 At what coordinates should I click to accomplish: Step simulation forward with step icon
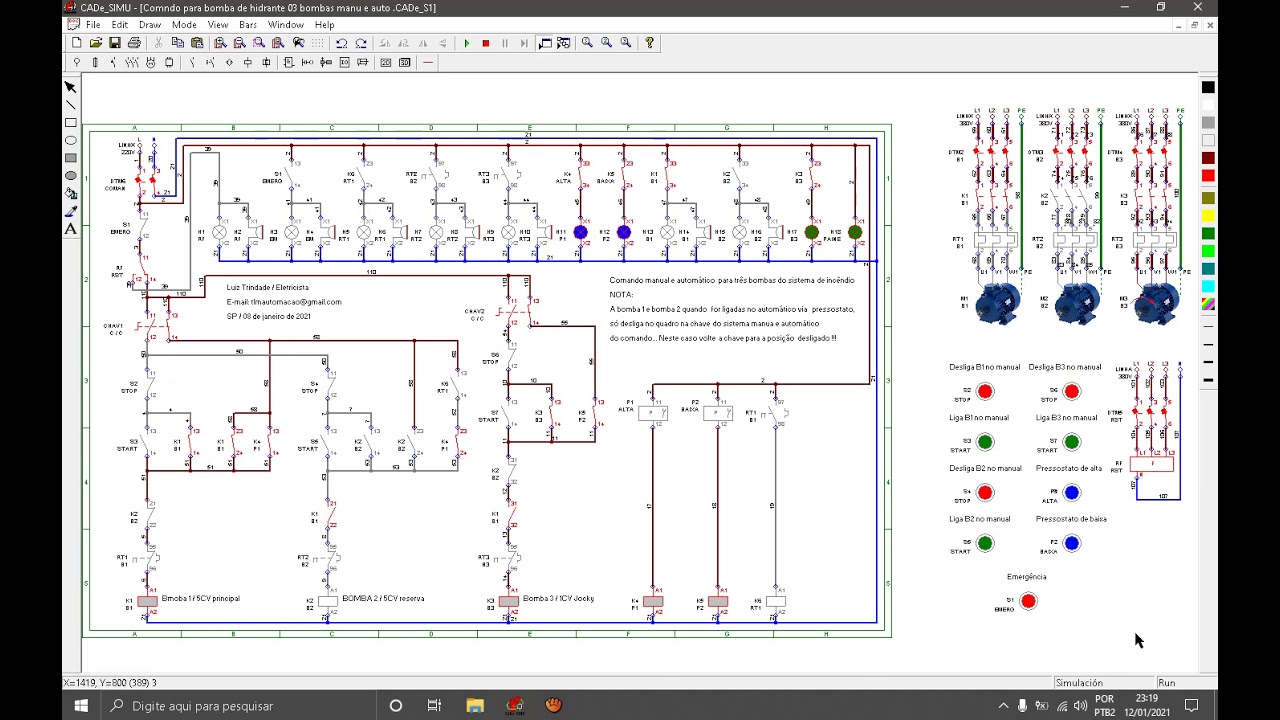coord(524,43)
